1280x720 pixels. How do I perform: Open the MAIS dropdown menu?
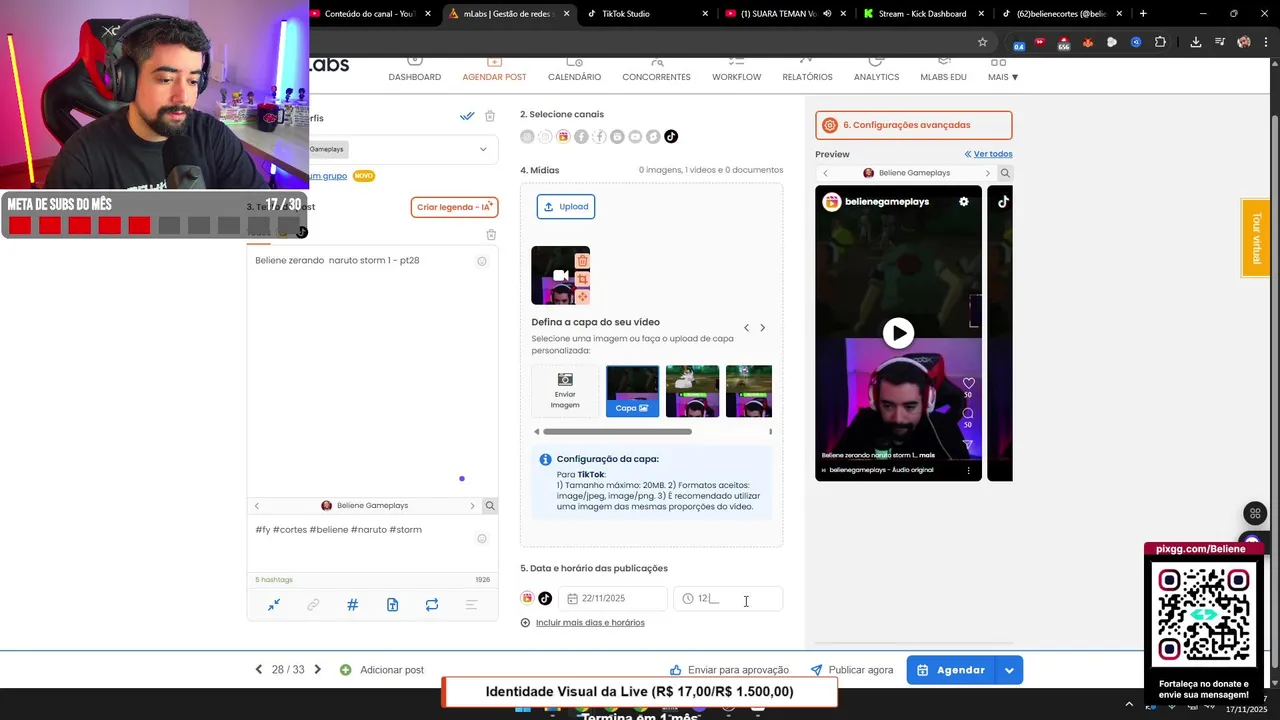click(1003, 77)
